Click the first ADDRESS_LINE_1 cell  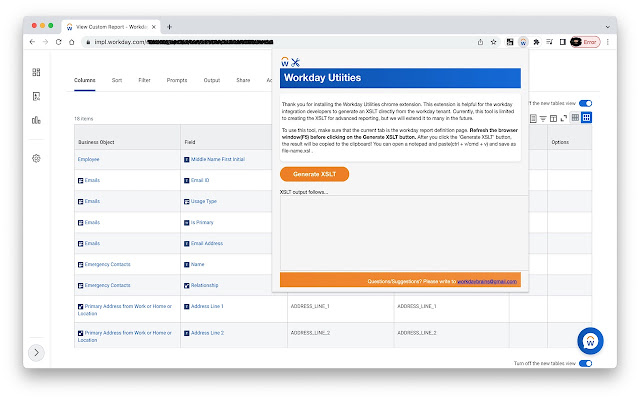click(x=310, y=306)
